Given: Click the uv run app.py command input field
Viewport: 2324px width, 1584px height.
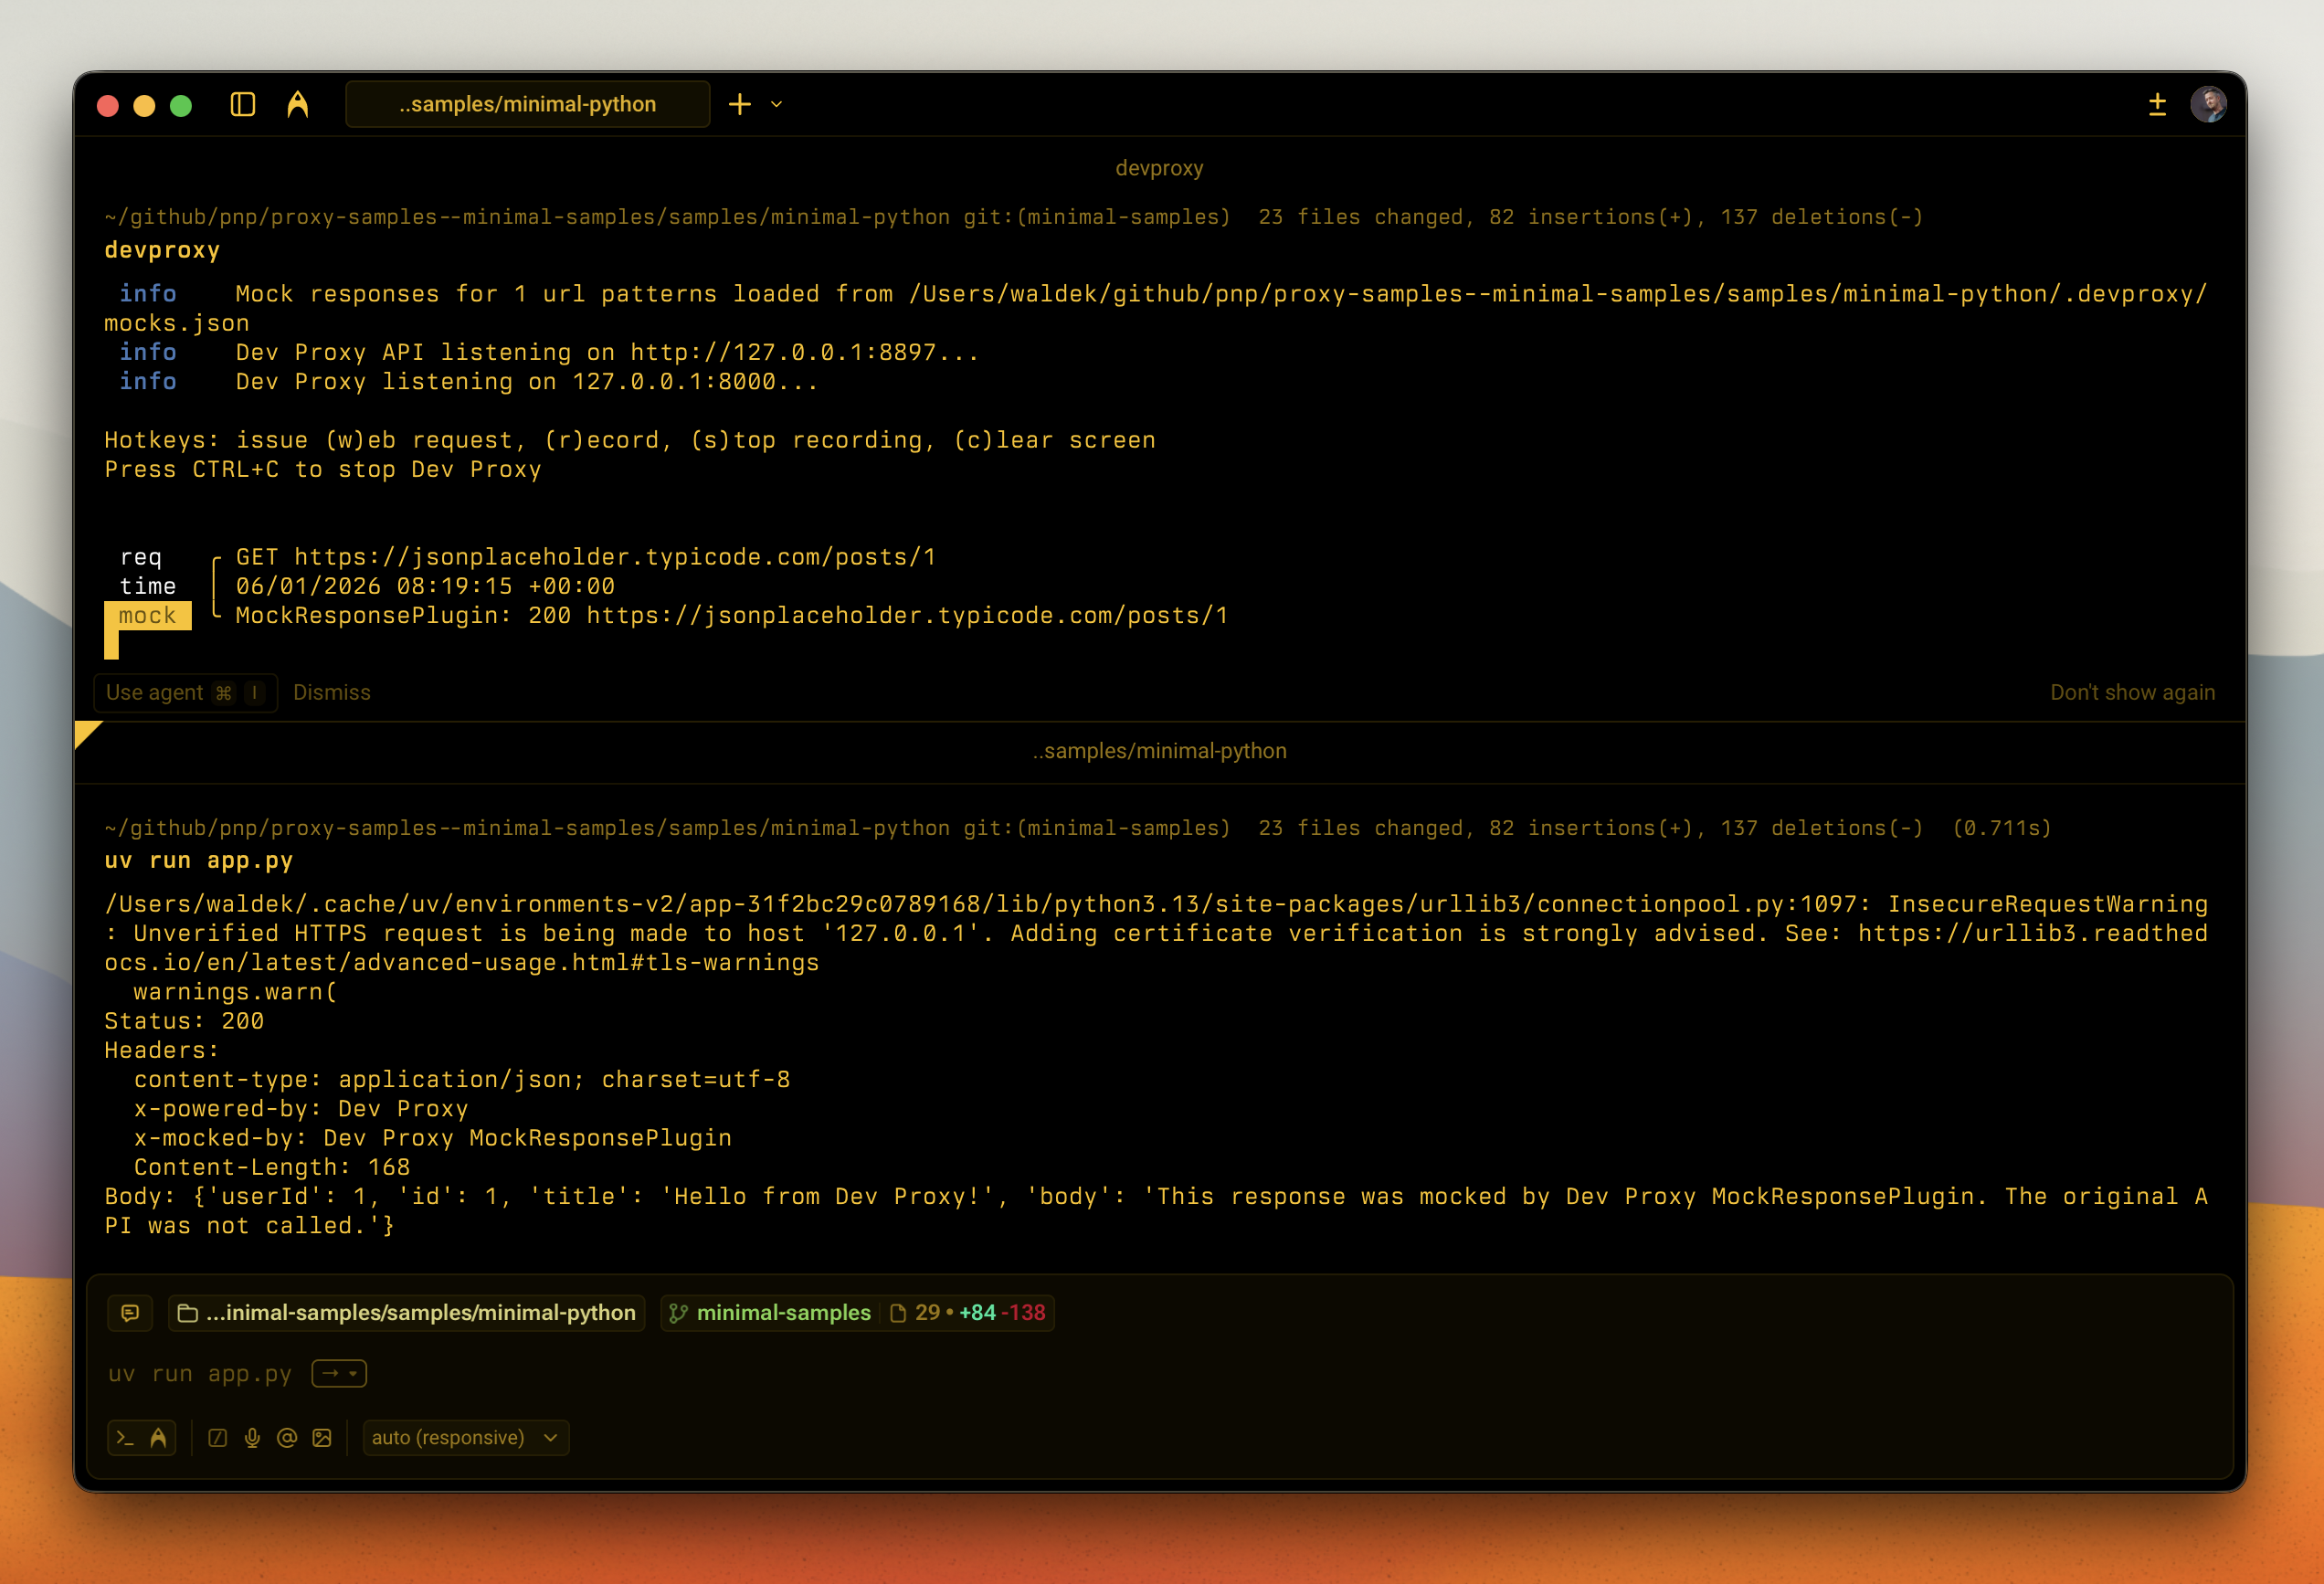Looking at the screenshot, I should tap(200, 1373).
